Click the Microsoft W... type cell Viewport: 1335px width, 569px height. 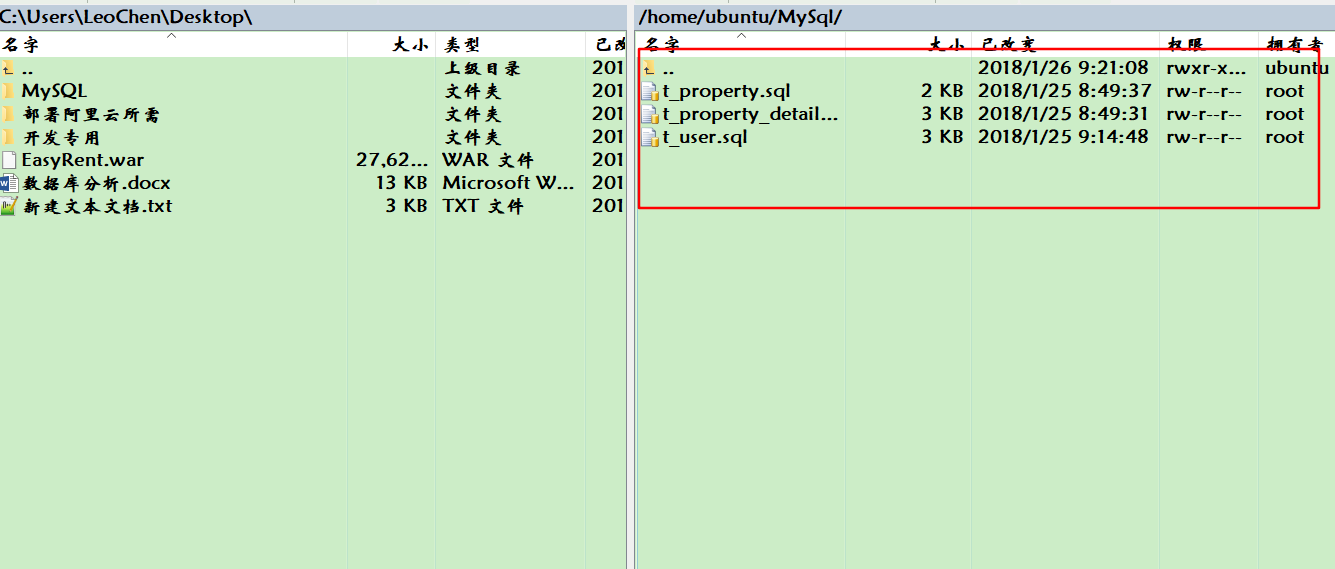tap(509, 183)
